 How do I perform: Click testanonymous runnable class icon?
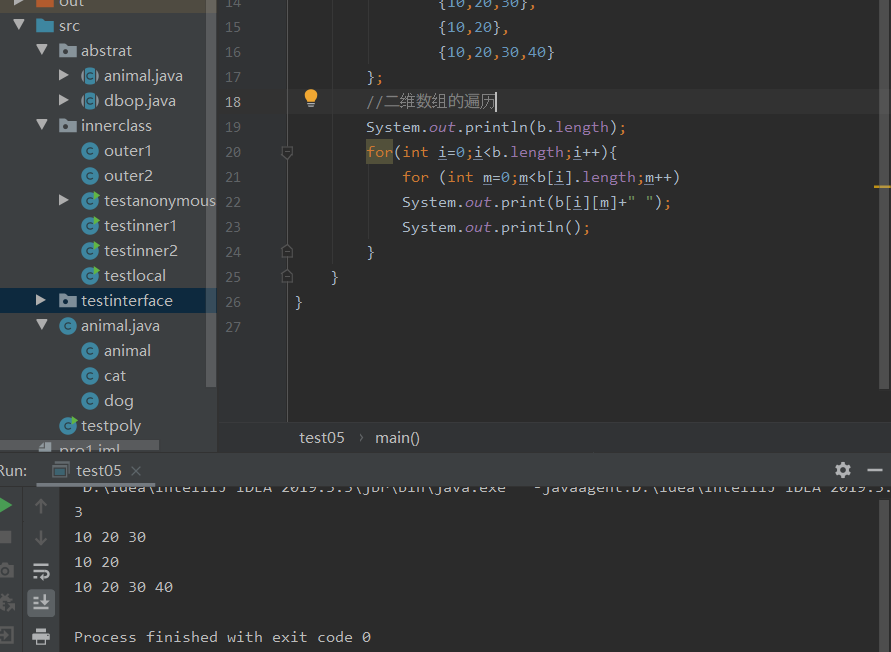90,200
